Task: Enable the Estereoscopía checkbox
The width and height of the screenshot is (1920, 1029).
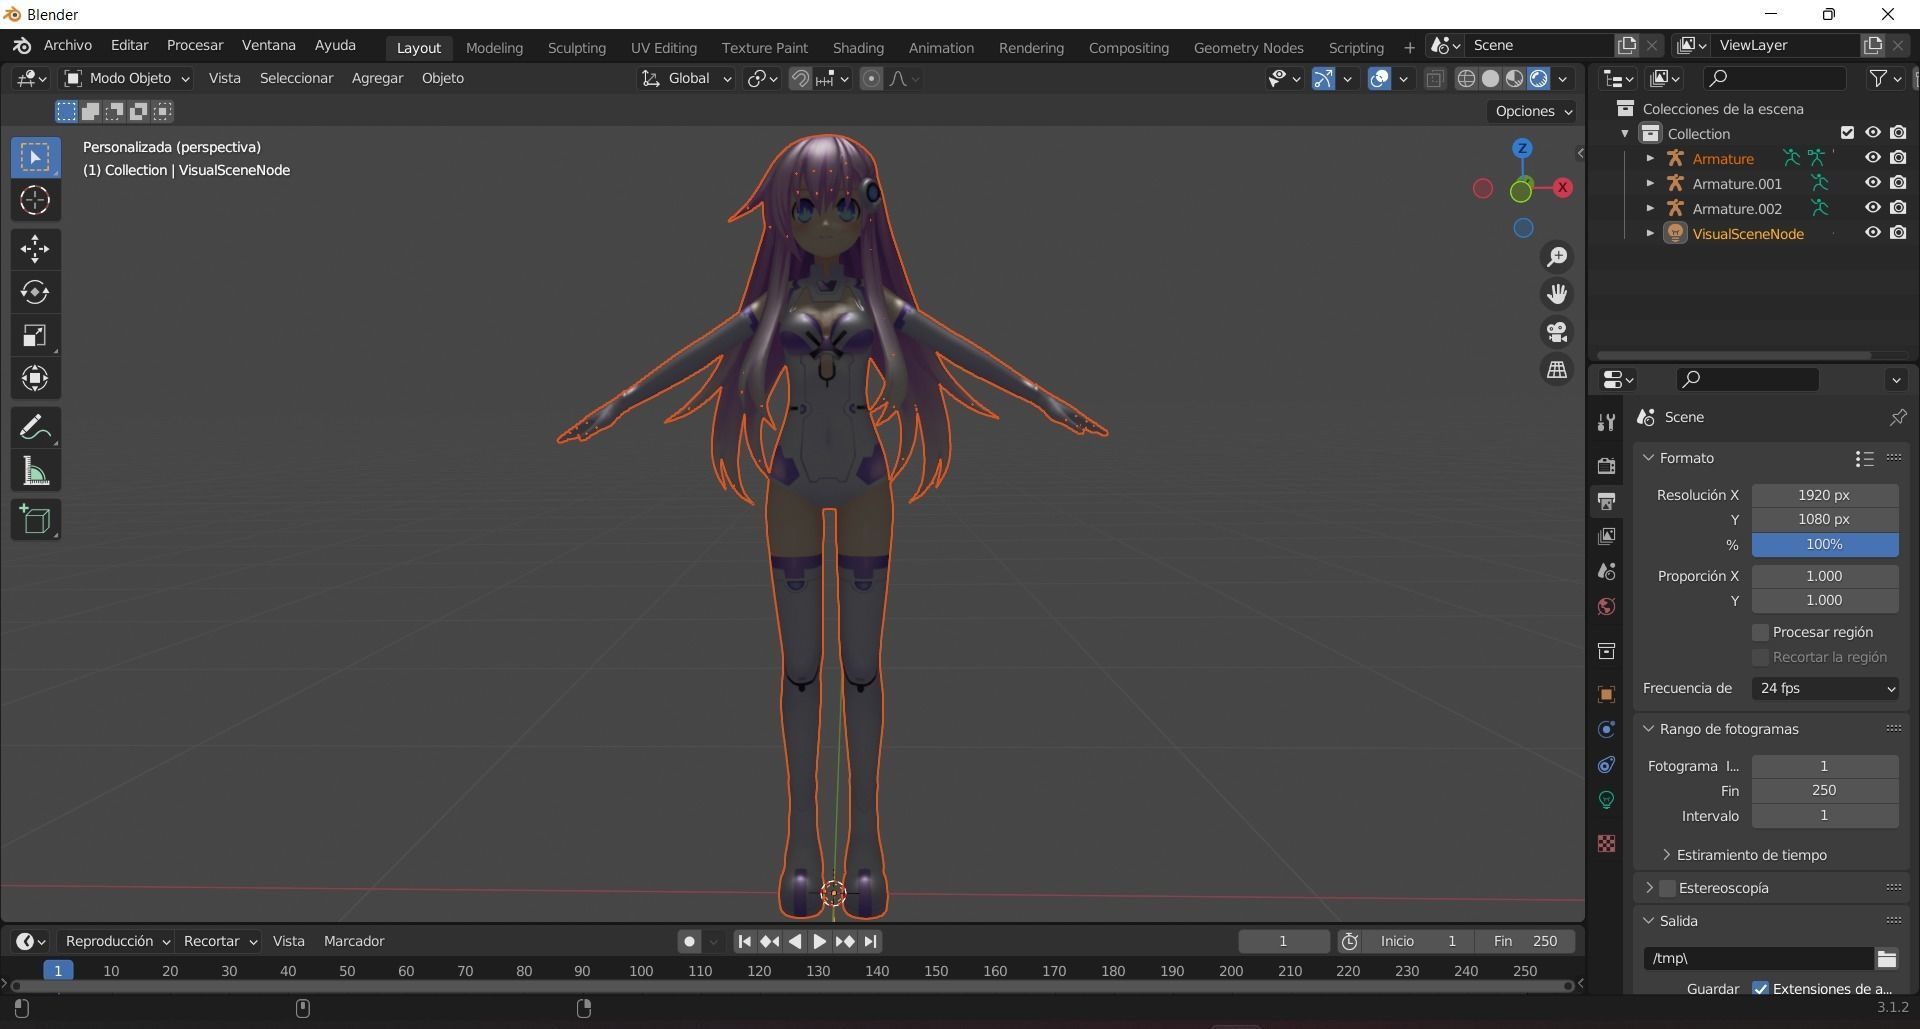Action: point(1667,888)
